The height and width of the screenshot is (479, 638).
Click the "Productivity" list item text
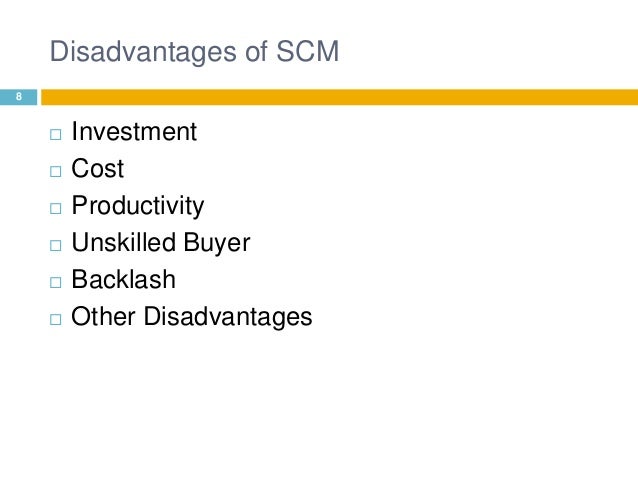[x=138, y=206]
